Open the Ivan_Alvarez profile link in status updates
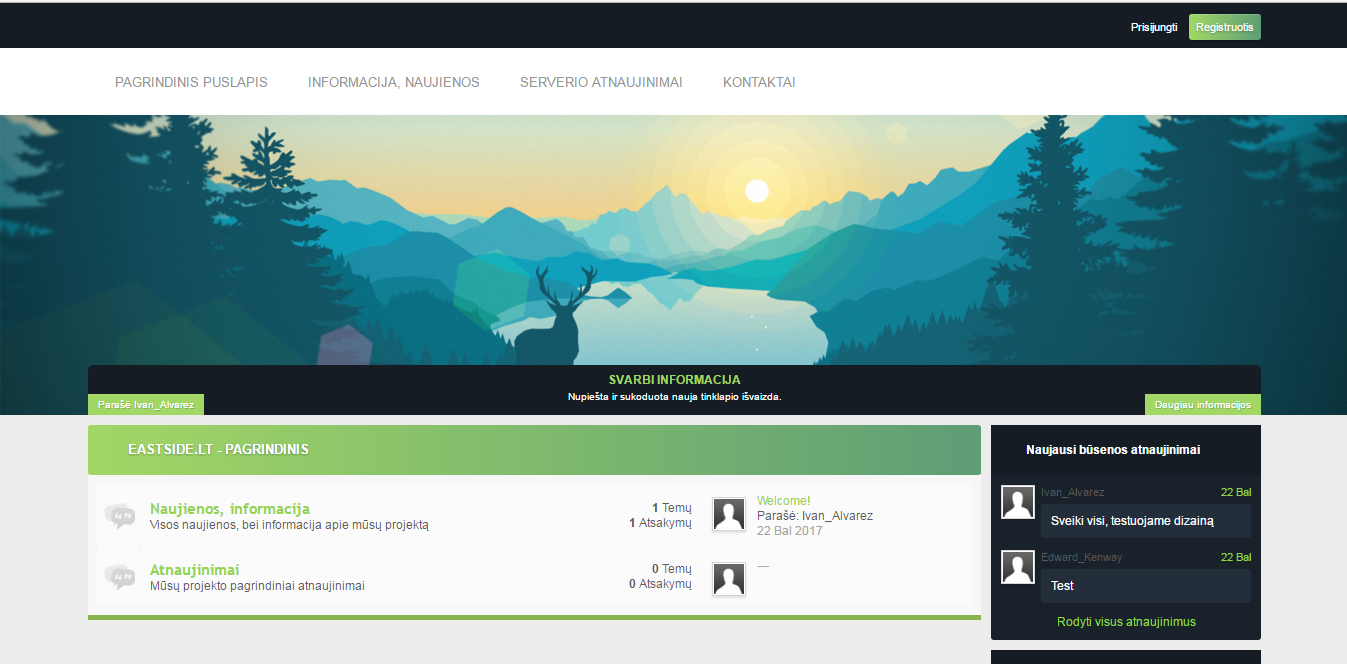The width and height of the screenshot is (1347, 664). coord(1073,492)
